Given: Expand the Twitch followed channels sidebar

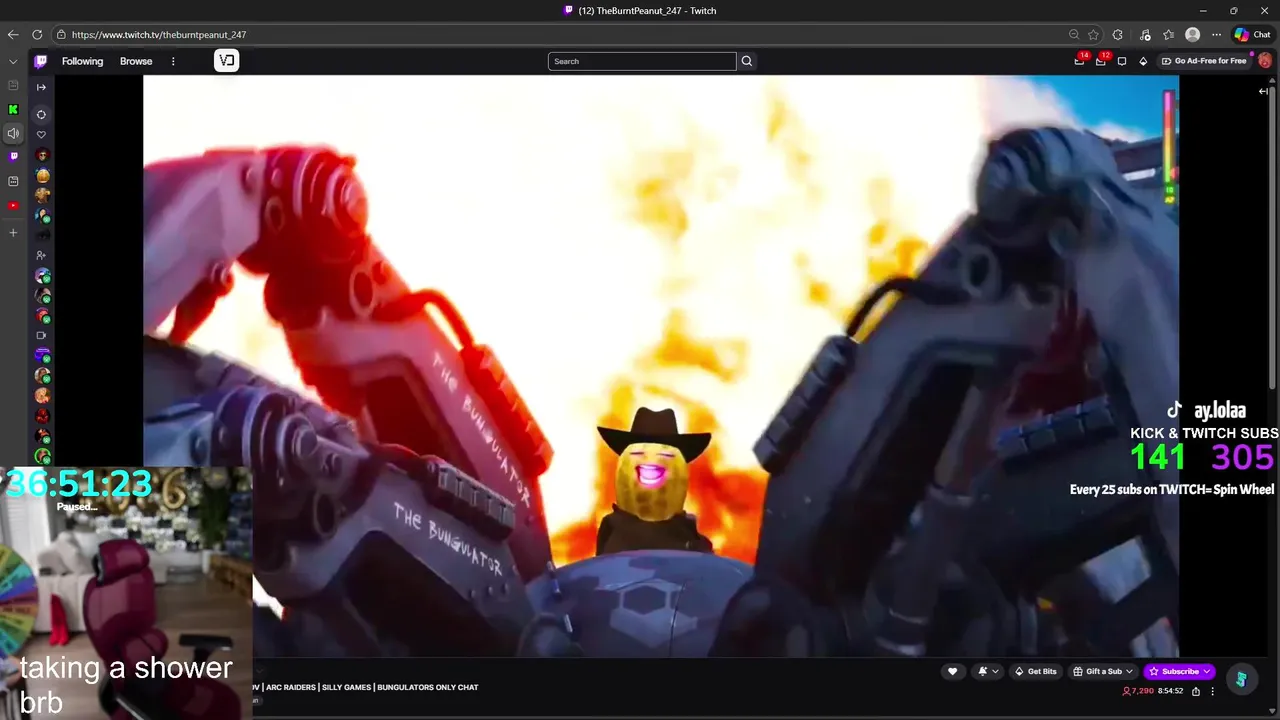Looking at the screenshot, I should tap(41, 87).
